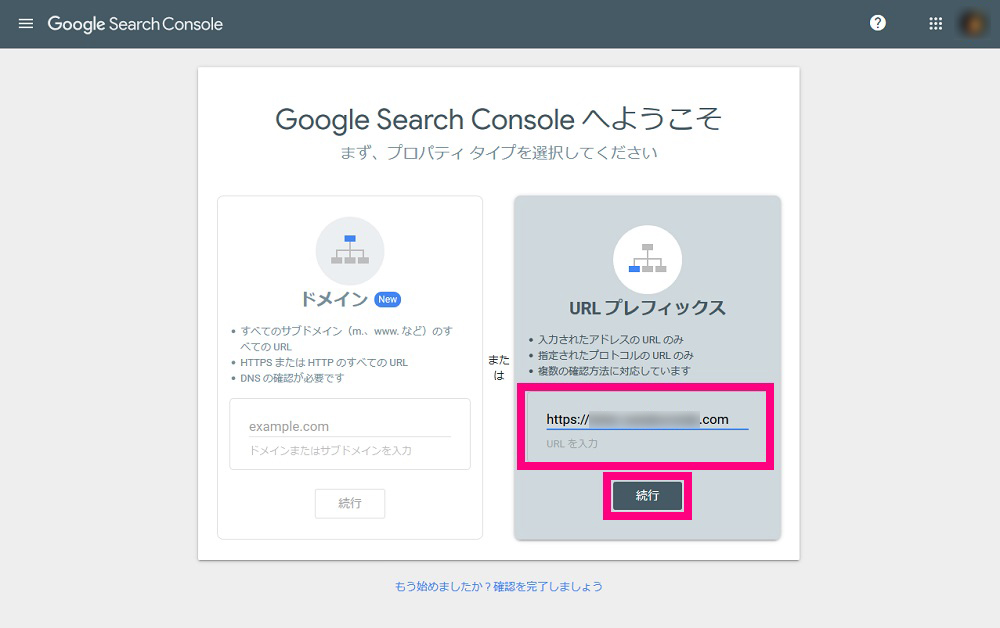Click the Domain property sitemap icon
The image size is (1000, 628).
350,251
